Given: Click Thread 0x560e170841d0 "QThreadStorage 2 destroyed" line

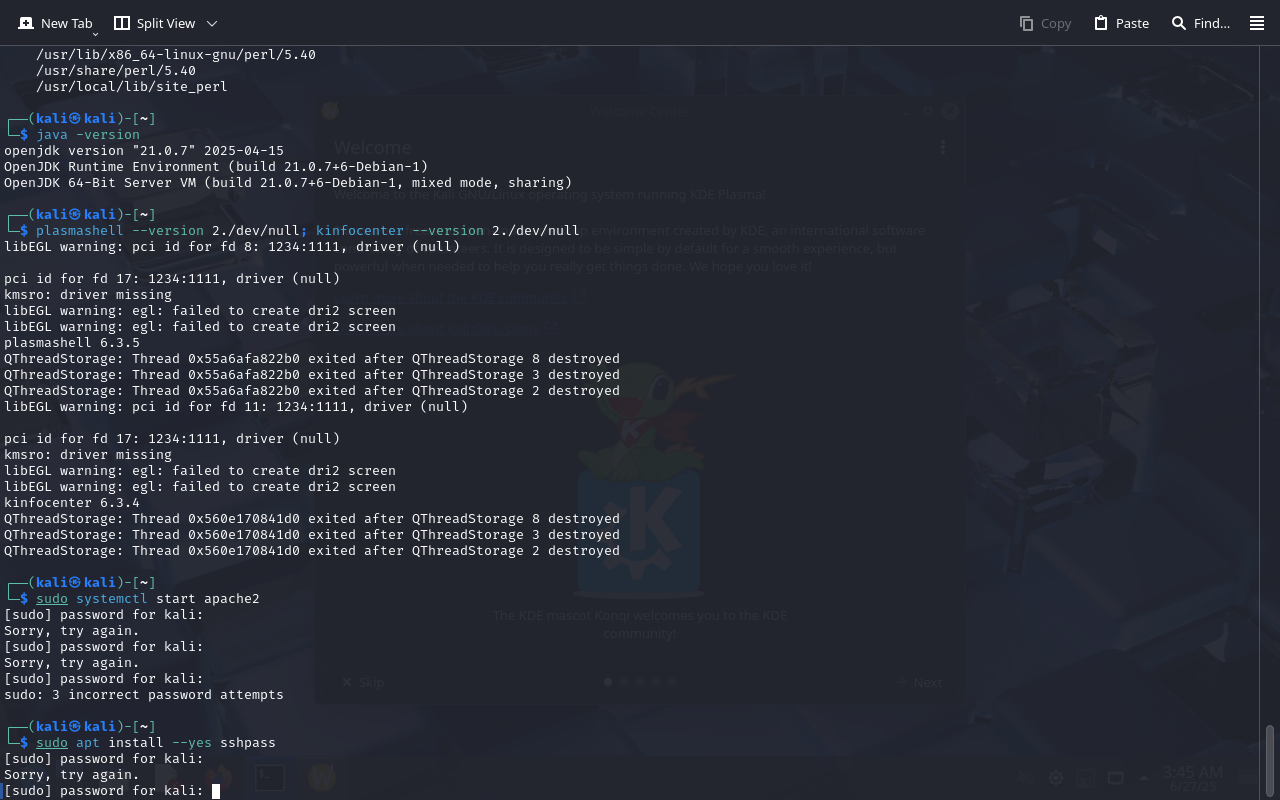Looking at the screenshot, I should [x=312, y=551].
